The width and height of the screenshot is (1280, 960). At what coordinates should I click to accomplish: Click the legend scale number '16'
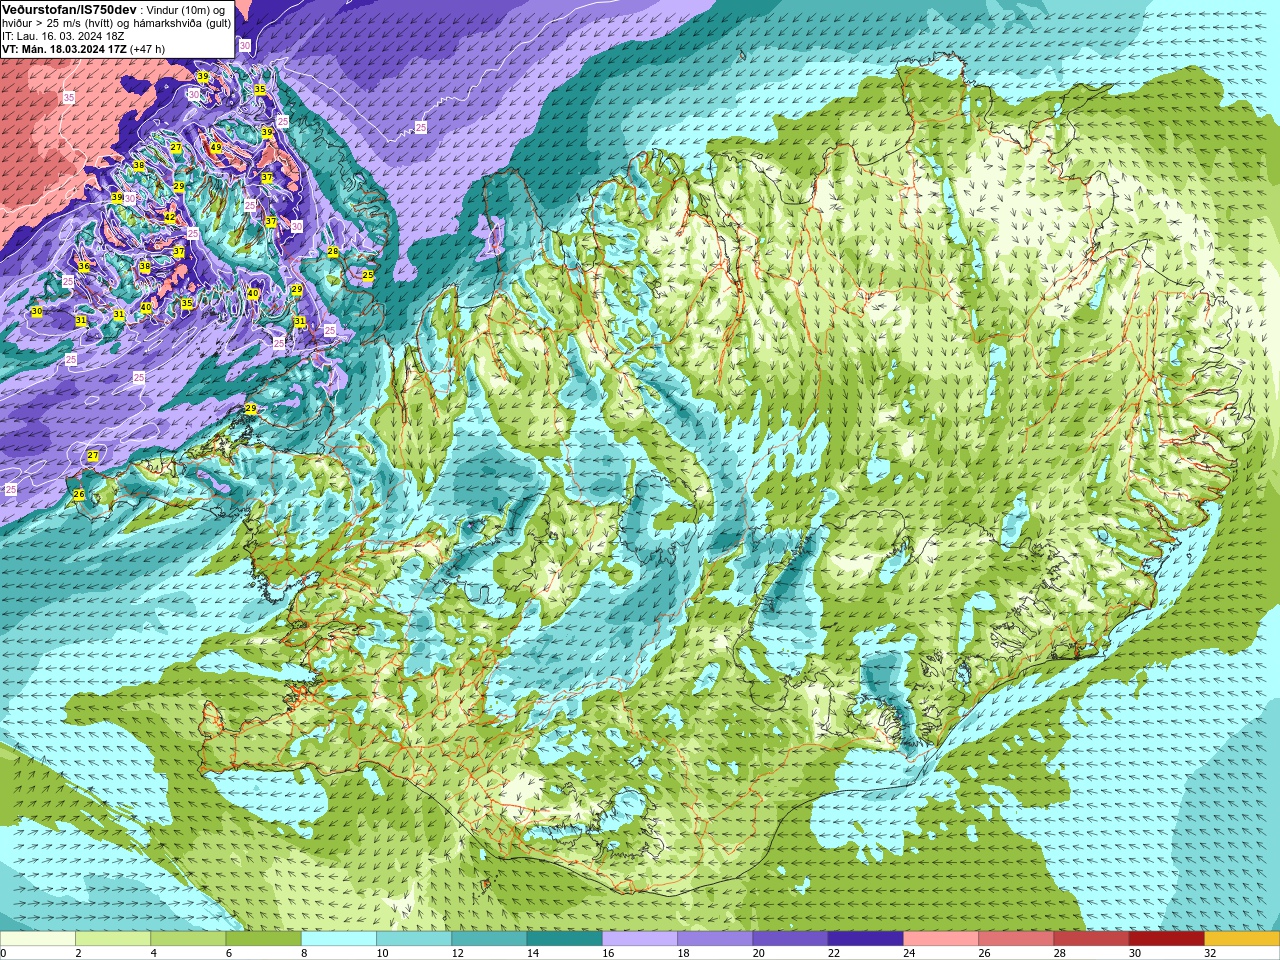pyautogui.click(x=608, y=953)
